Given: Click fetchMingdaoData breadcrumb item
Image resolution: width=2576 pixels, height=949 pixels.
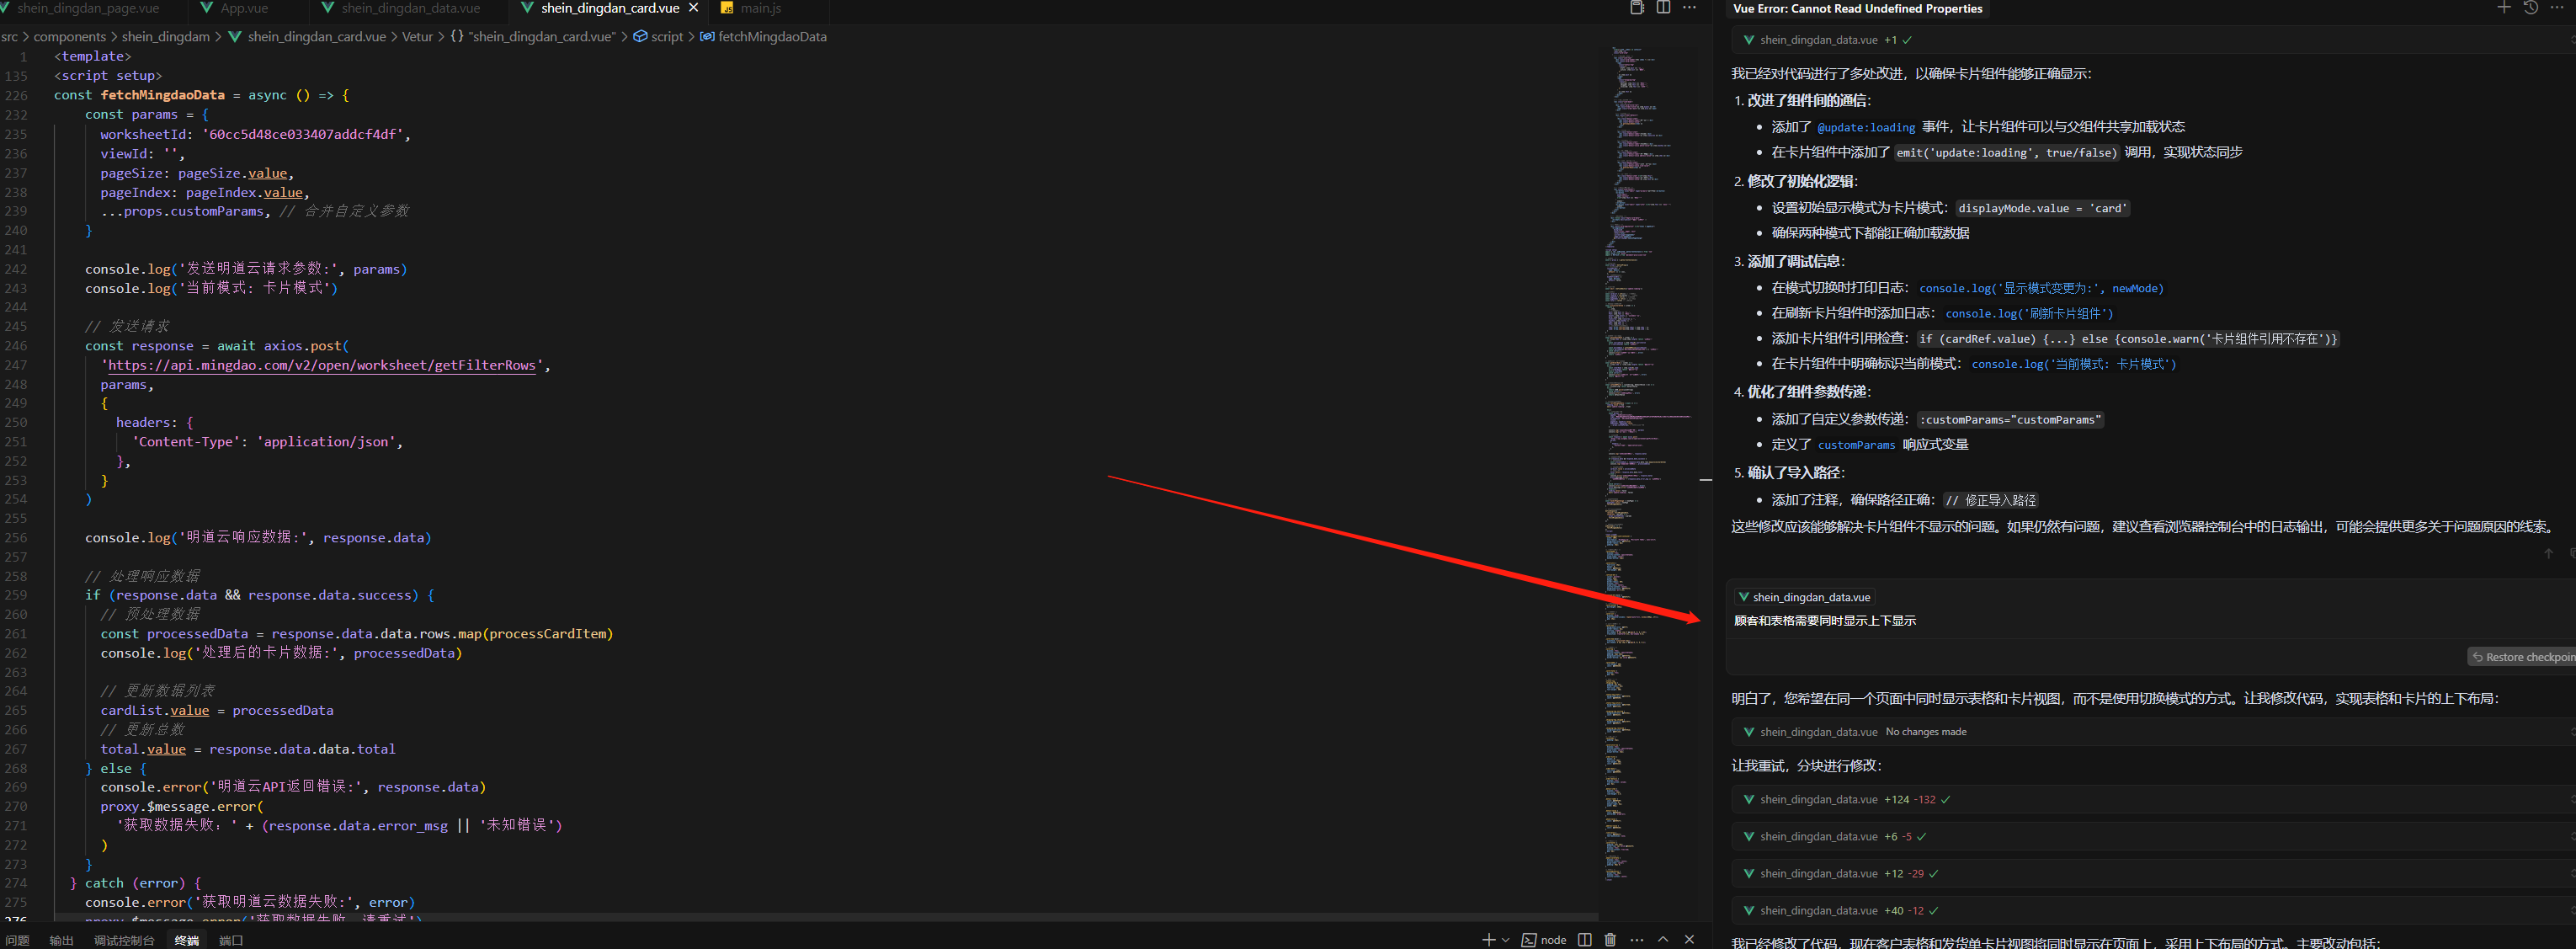Looking at the screenshot, I should tap(771, 37).
